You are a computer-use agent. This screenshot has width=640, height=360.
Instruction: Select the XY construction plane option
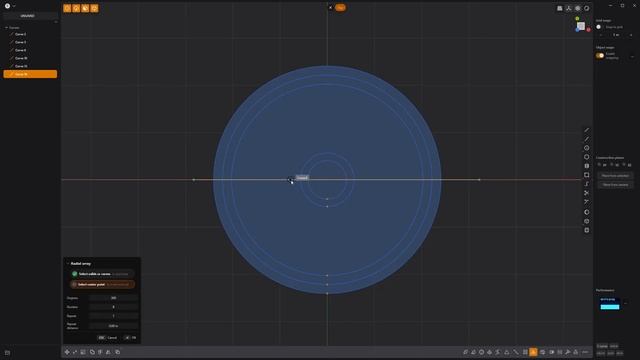[x=602, y=165]
